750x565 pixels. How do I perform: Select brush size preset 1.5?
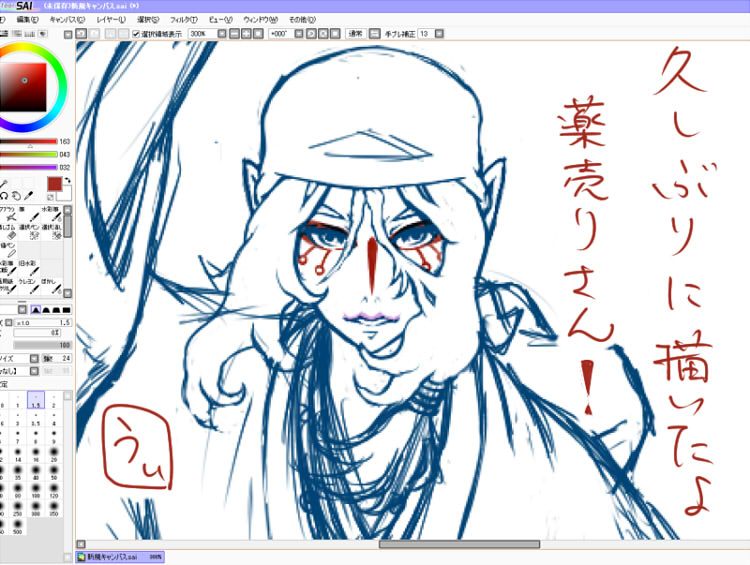(36, 399)
